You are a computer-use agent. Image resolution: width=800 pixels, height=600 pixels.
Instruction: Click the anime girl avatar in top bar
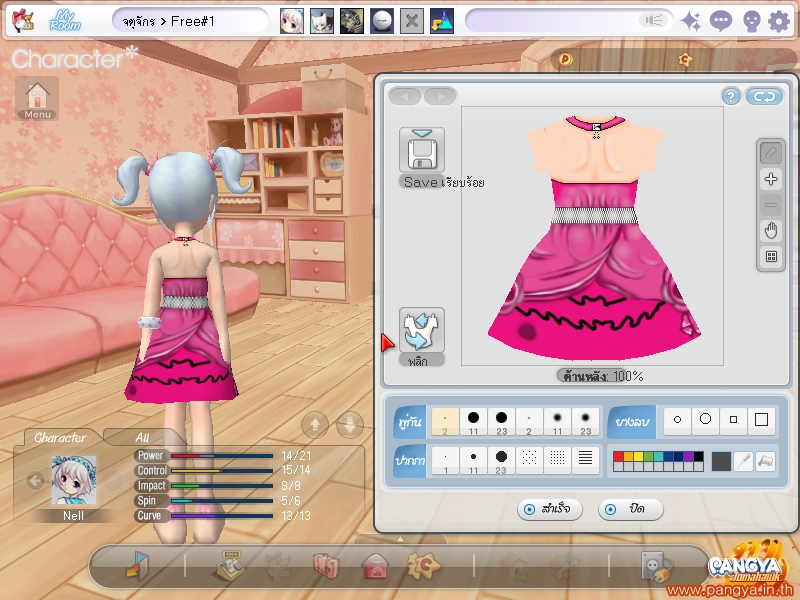[x=291, y=21]
